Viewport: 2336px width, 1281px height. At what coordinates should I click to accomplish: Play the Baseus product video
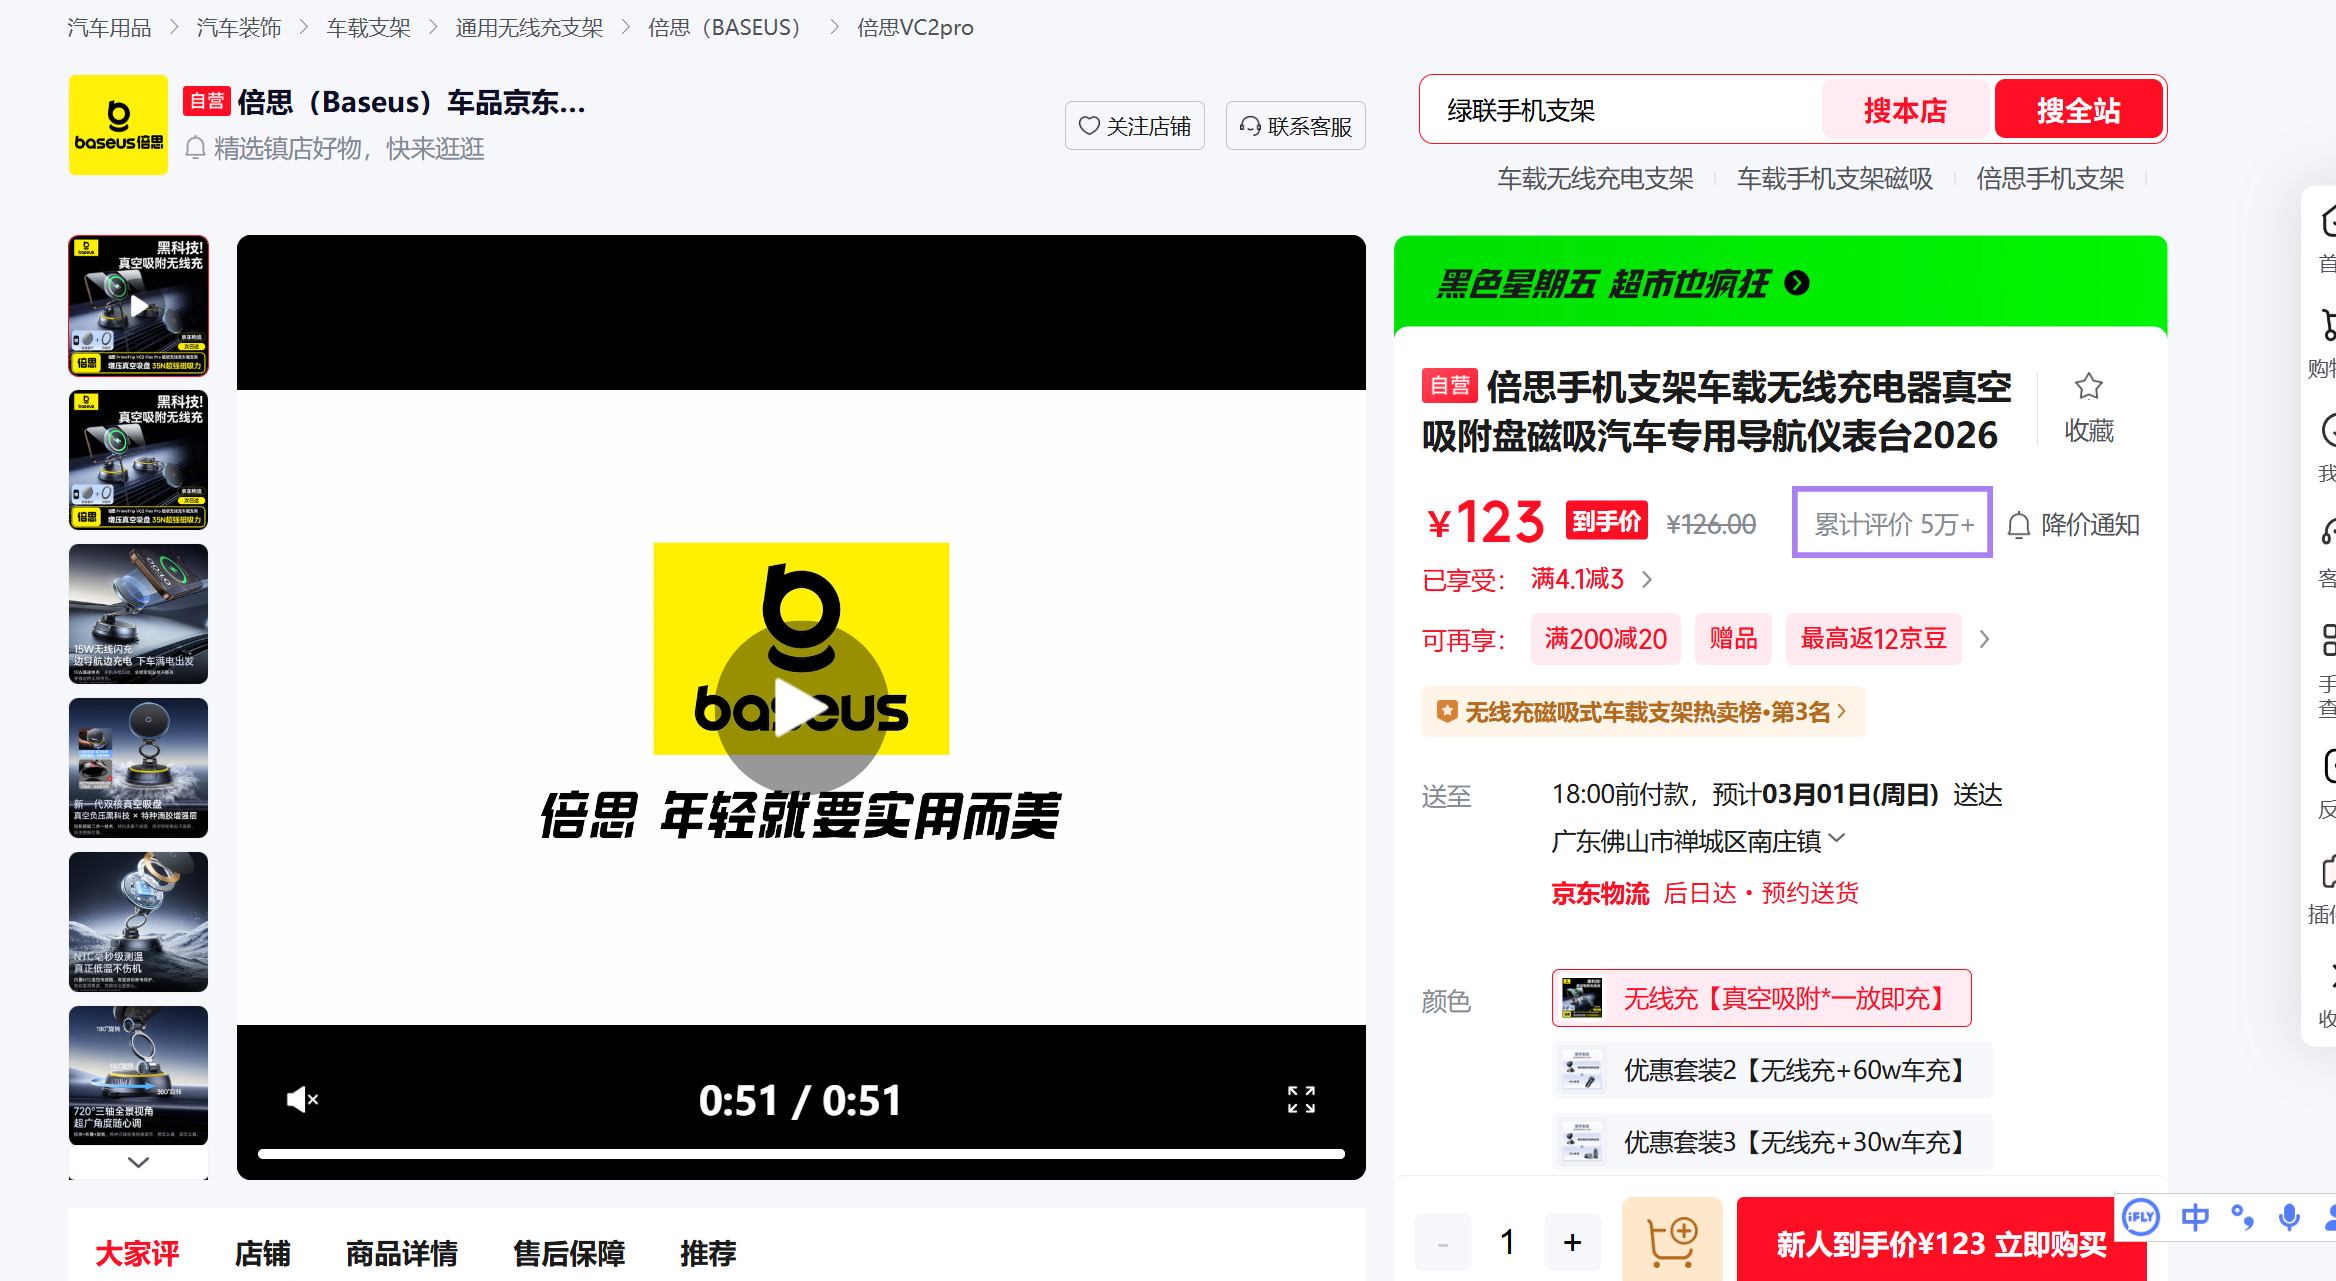[801, 707]
